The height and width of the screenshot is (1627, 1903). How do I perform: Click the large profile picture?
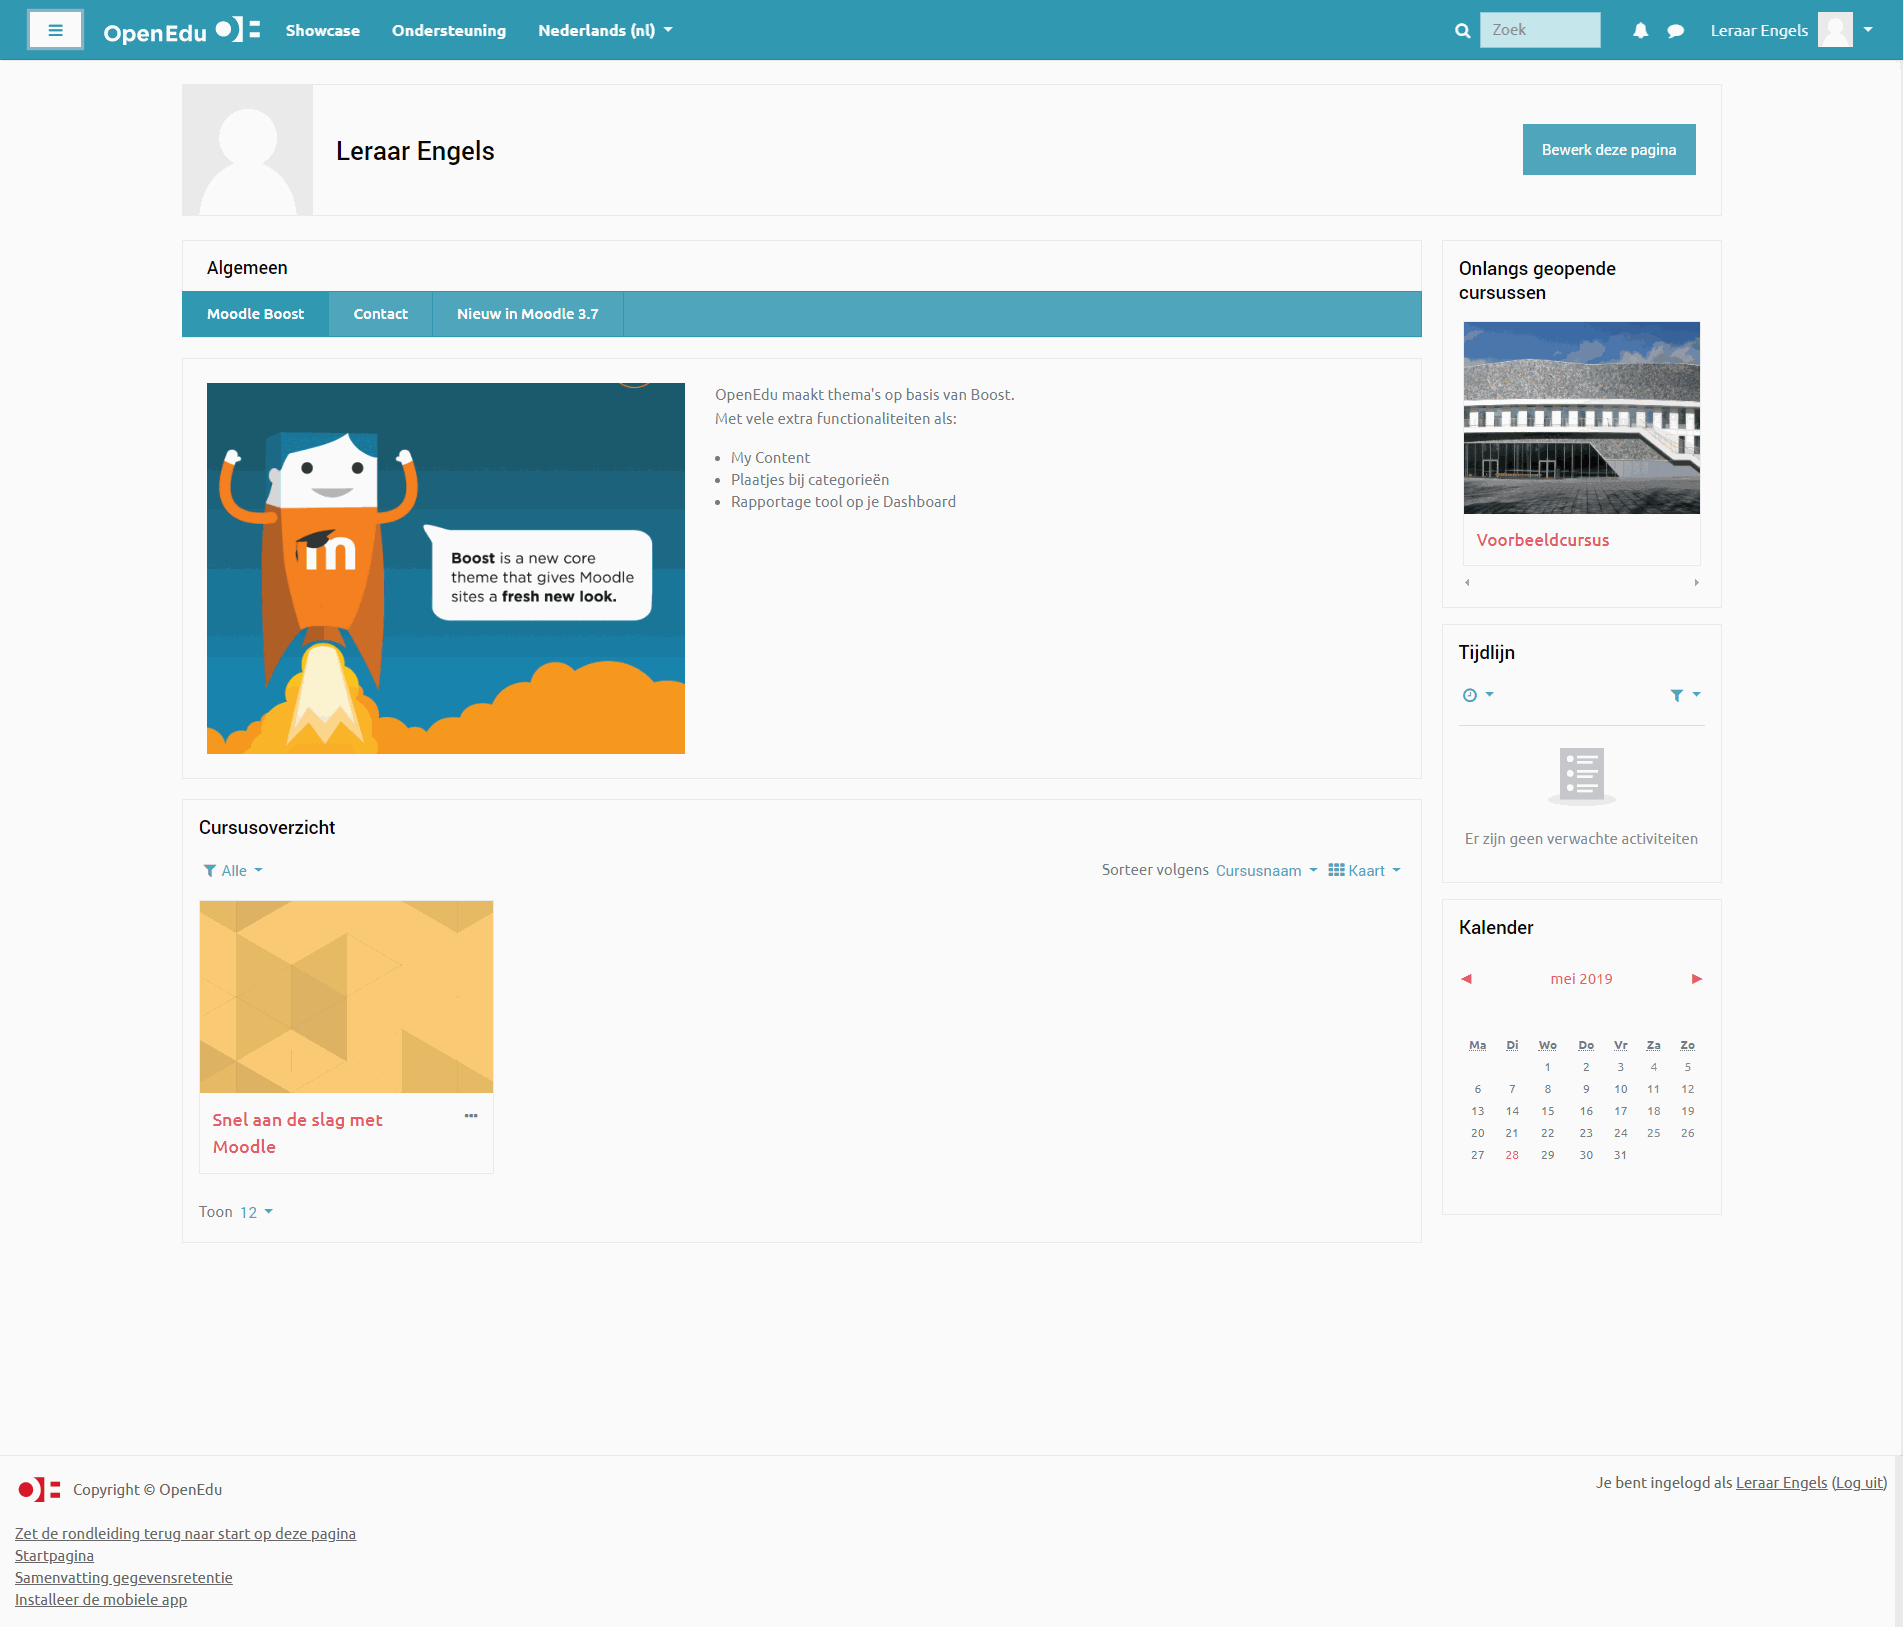(248, 150)
